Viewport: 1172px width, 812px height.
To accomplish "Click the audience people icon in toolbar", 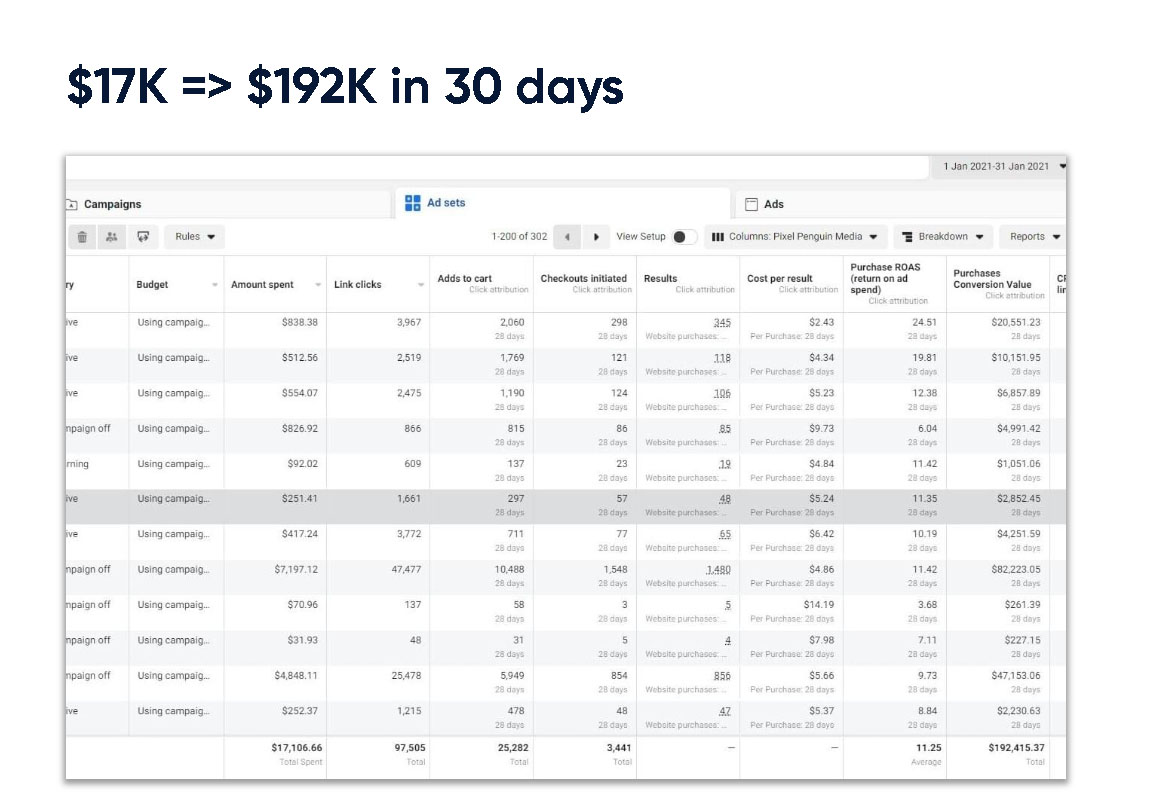I will point(112,237).
